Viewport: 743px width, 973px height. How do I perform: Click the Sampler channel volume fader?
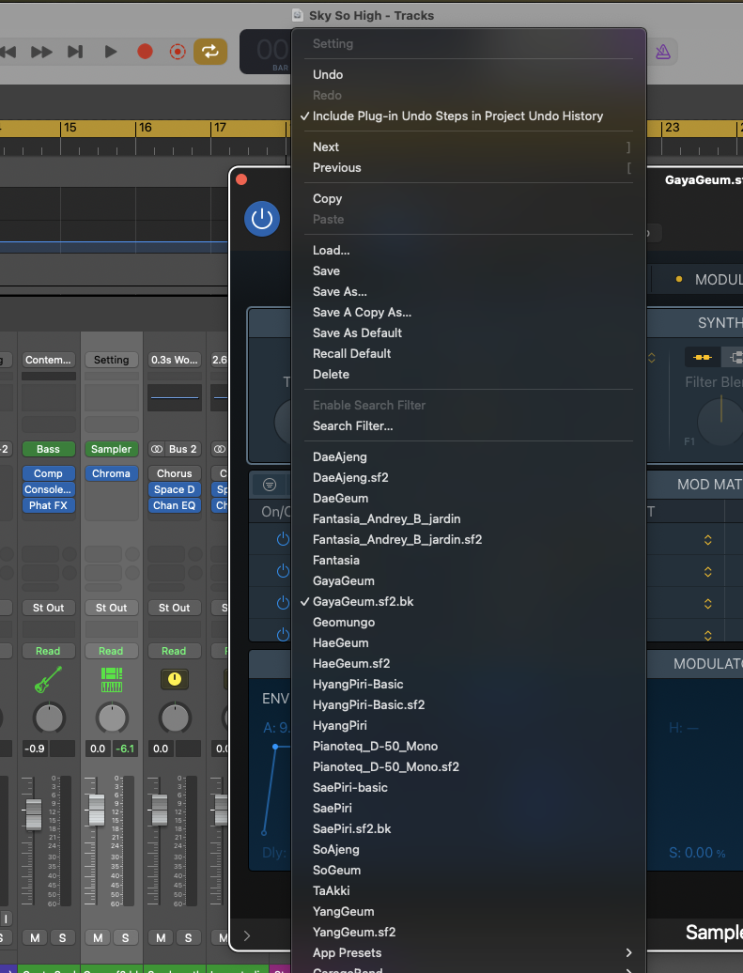click(96, 810)
